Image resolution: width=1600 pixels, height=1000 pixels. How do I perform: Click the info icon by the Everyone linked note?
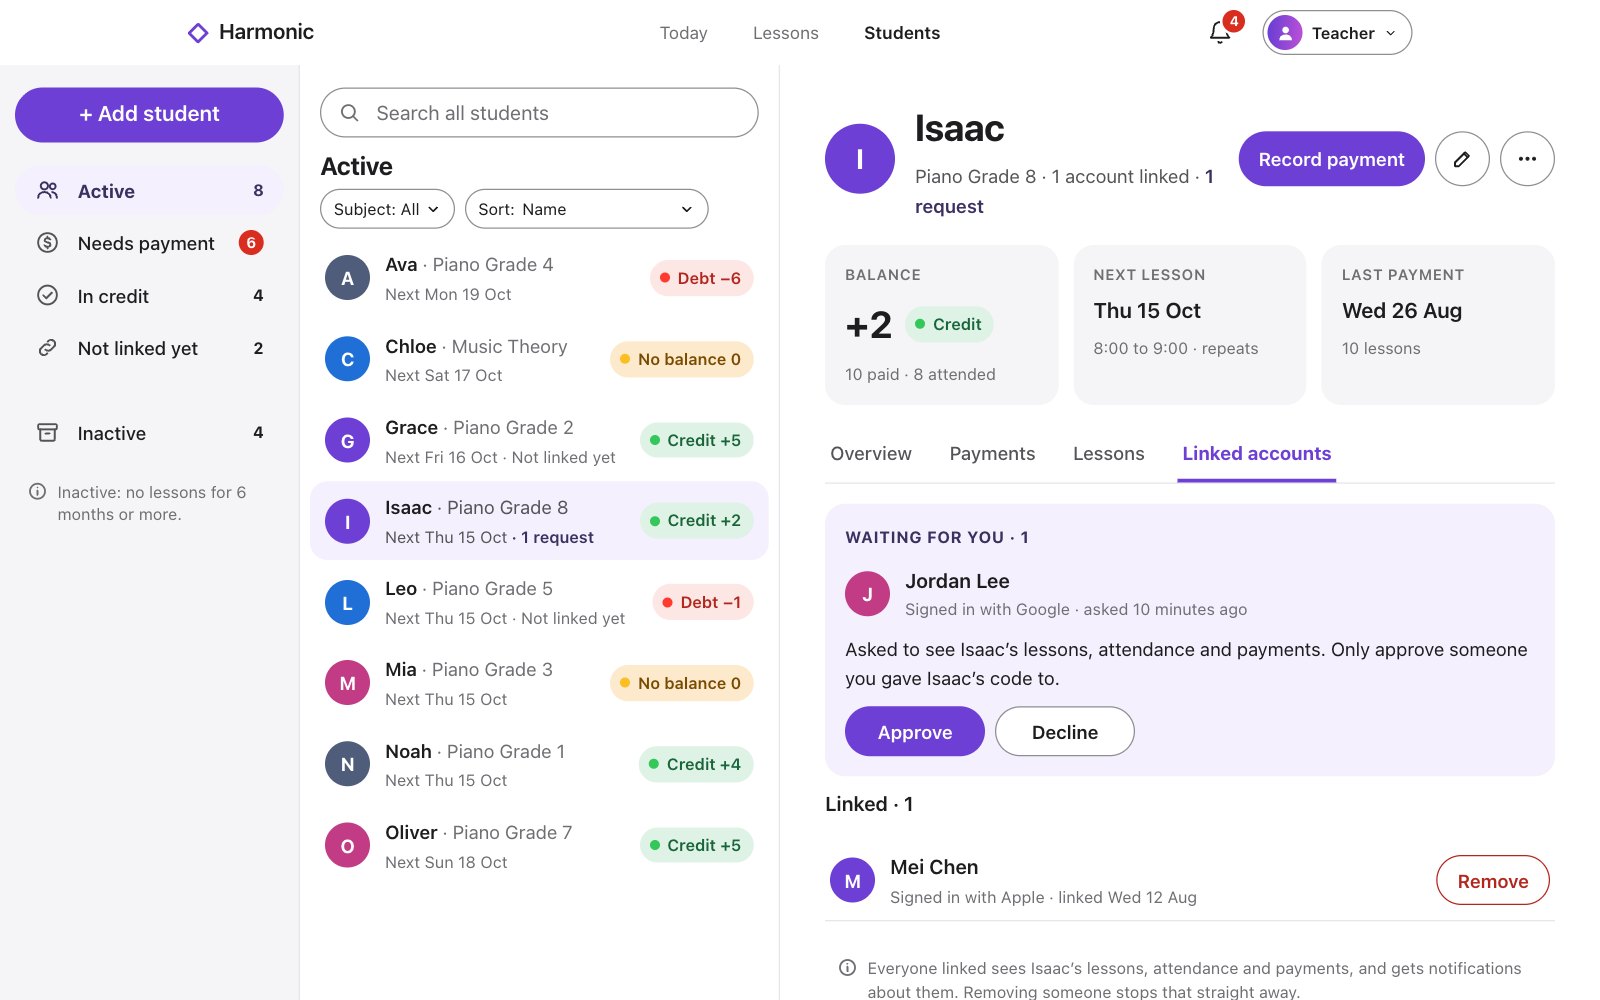(x=847, y=968)
